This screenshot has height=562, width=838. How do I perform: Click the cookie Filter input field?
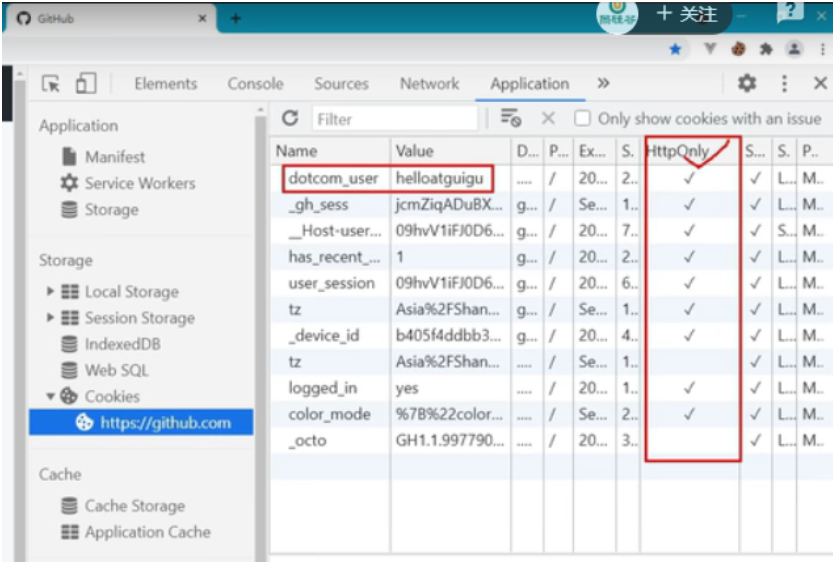395,119
